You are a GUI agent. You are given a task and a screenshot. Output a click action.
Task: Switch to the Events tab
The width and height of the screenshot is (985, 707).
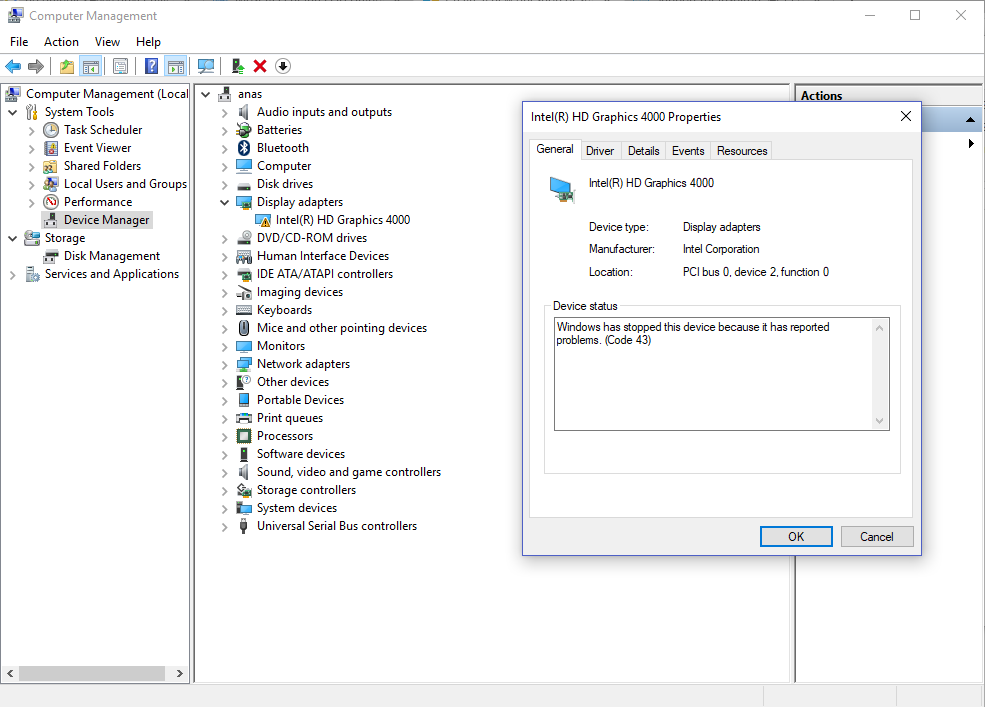point(688,151)
